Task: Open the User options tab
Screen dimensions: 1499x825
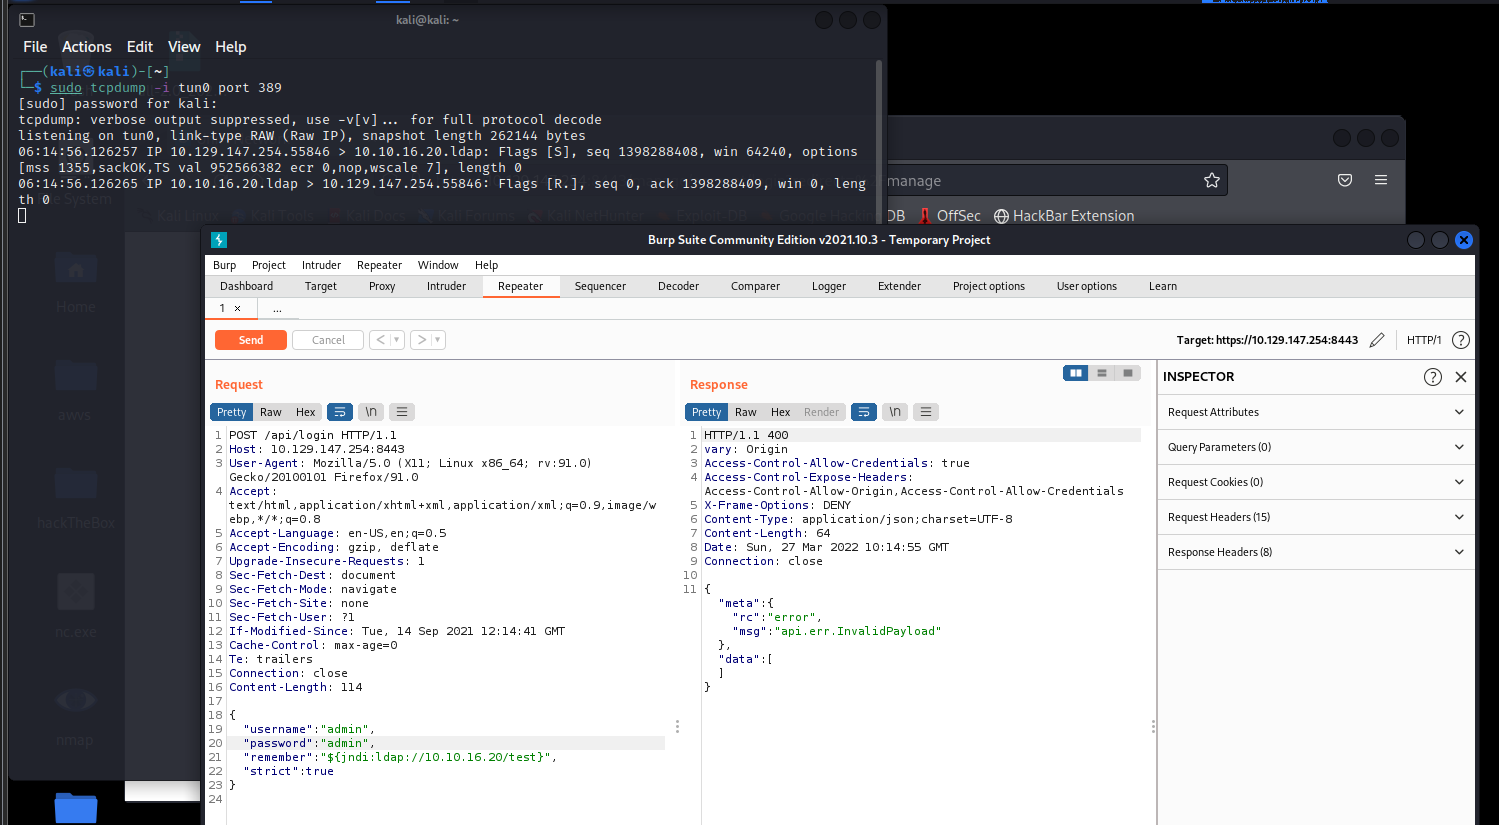Action: (1087, 286)
